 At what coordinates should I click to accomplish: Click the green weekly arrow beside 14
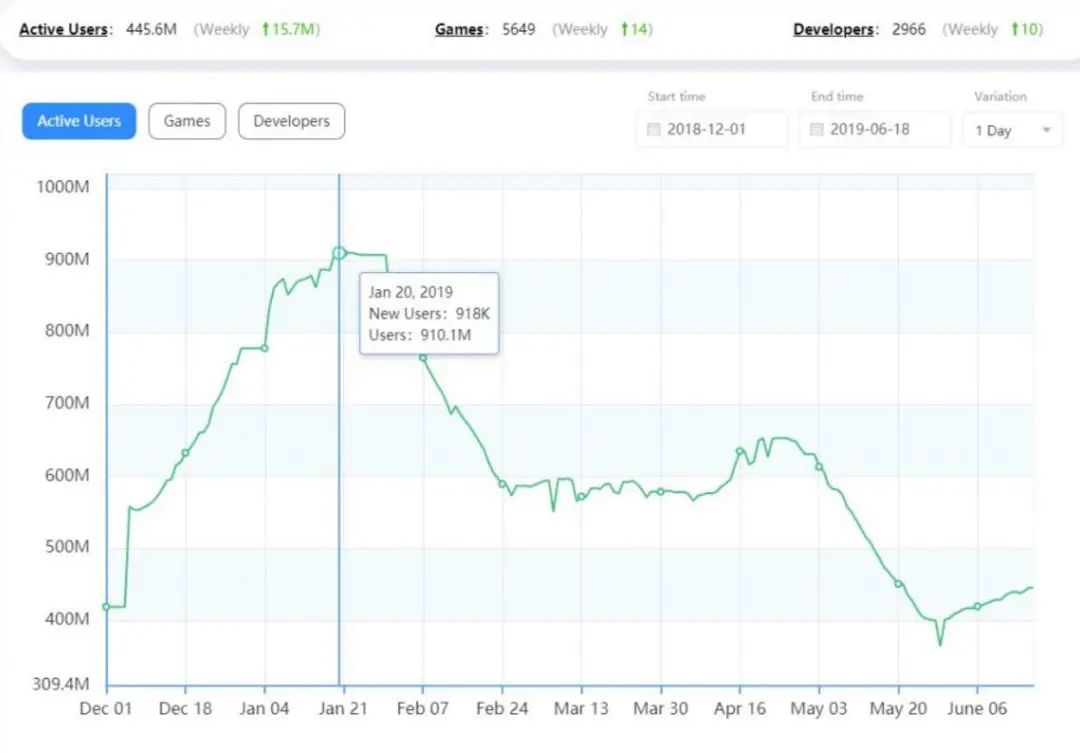[625, 29]
